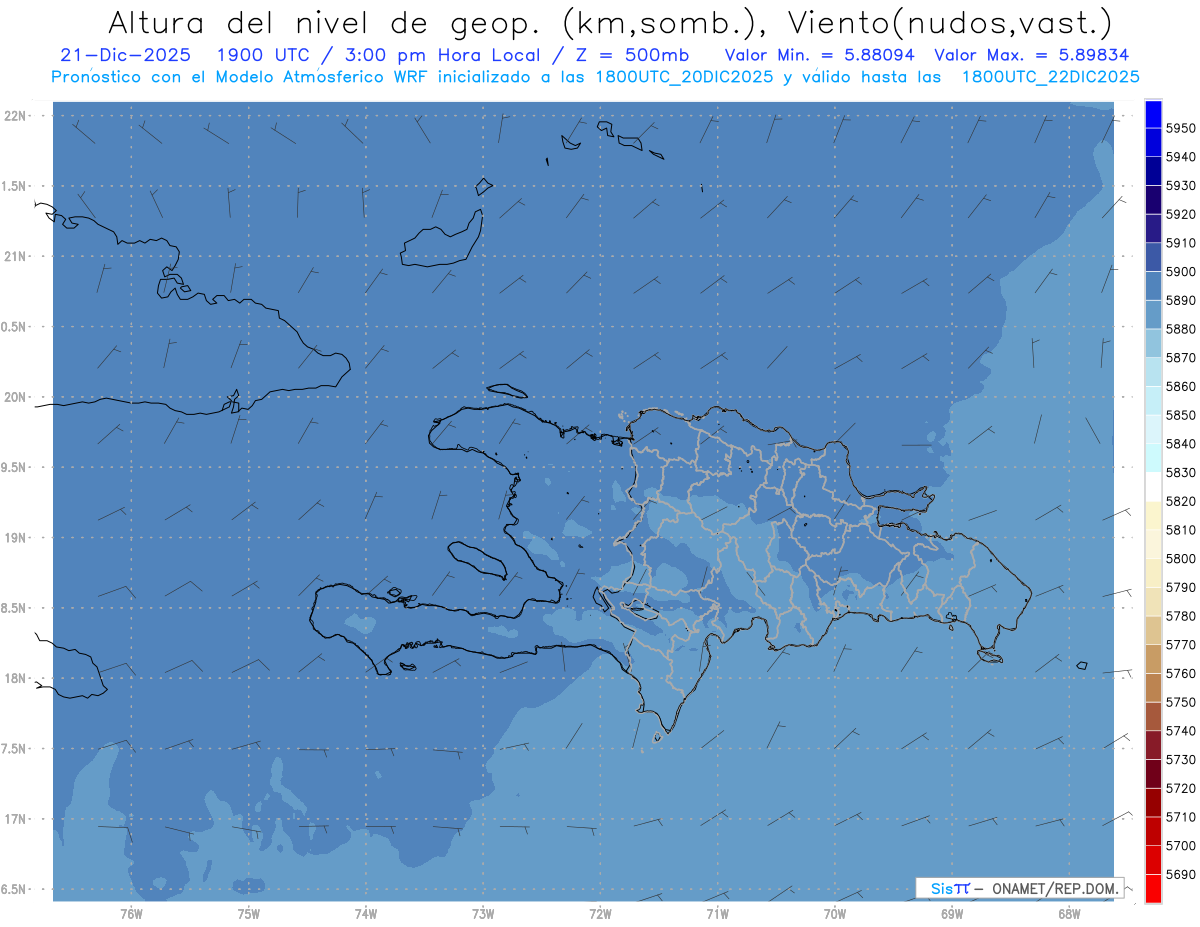Click the '5920' colorbar value
Screen dimensions: 1200x927
point(1180,214)
